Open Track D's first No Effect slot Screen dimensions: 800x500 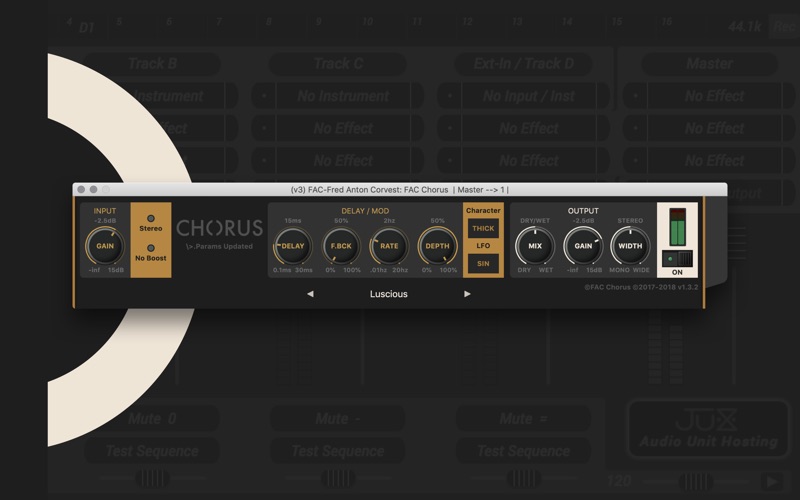tap(529, 129)
